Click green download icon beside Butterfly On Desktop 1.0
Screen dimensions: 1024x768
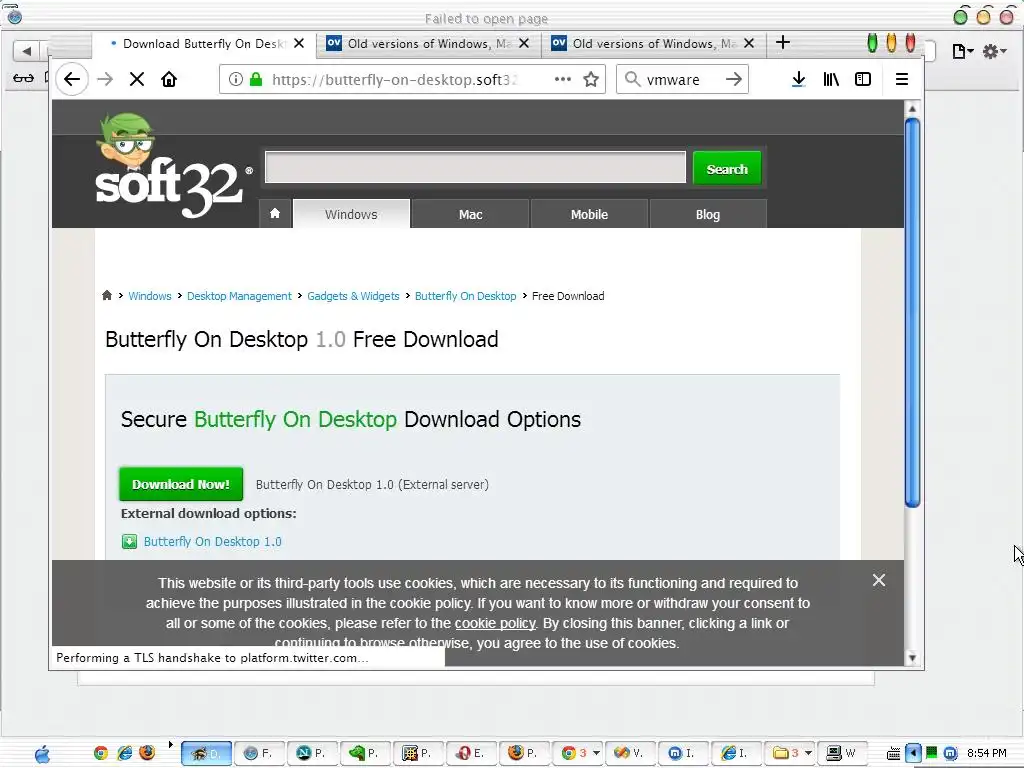(129, 541)
